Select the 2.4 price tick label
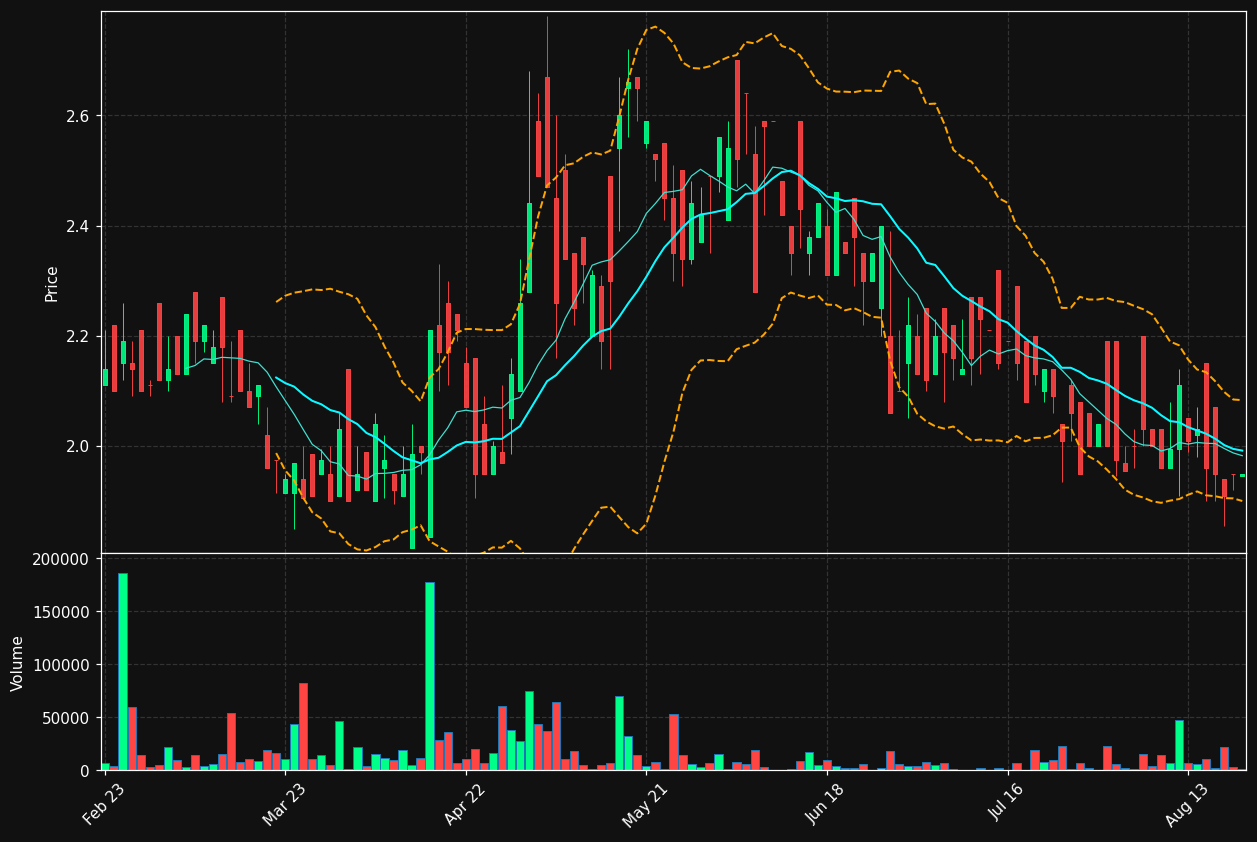 (77, 227)
